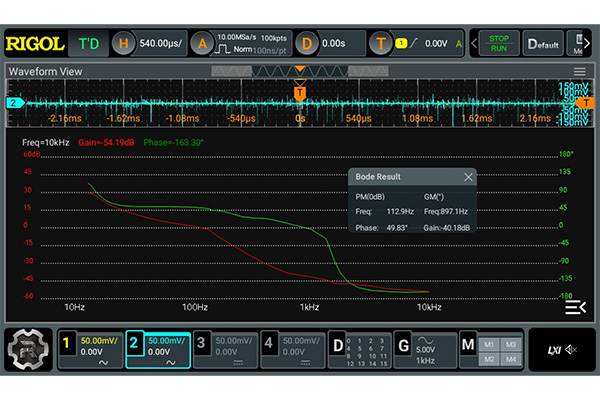The image size is (600, 400).
Task: Click the RIGOL logo
Action: (35, 44)
